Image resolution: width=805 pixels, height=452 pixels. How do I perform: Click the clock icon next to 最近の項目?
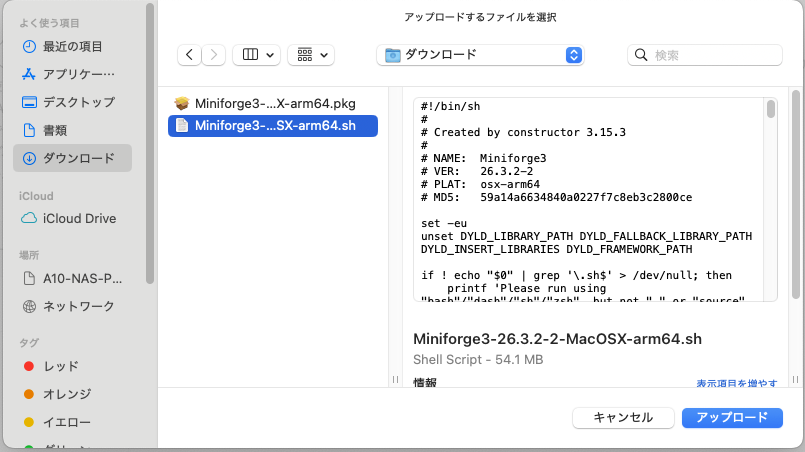pos(29,46)
